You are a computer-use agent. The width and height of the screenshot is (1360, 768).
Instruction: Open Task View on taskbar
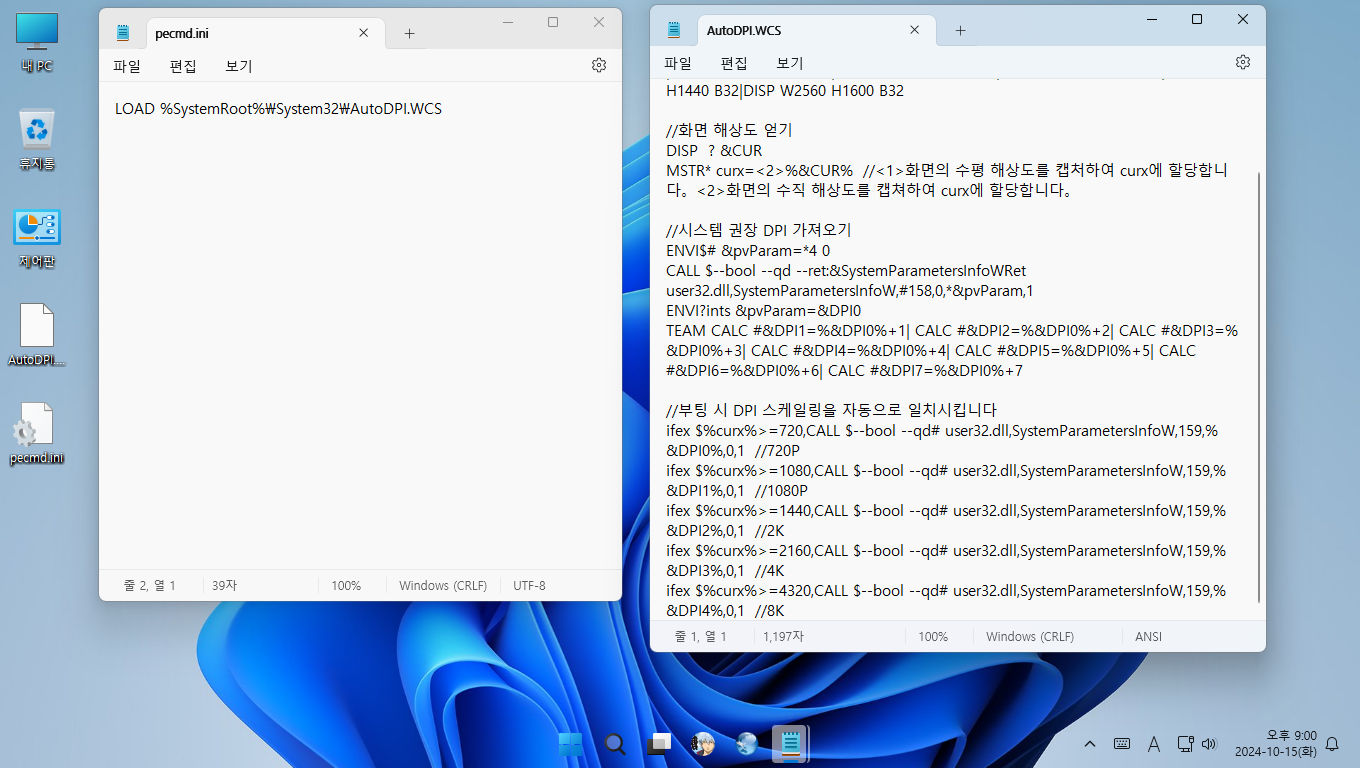click(659, 744)
